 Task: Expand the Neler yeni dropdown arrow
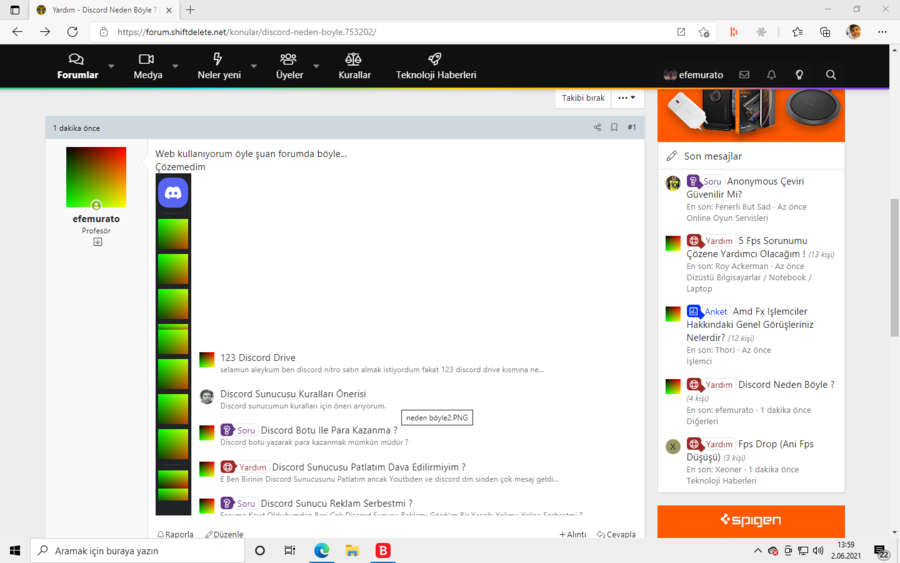pyautogui.click(x=253, y=67)
